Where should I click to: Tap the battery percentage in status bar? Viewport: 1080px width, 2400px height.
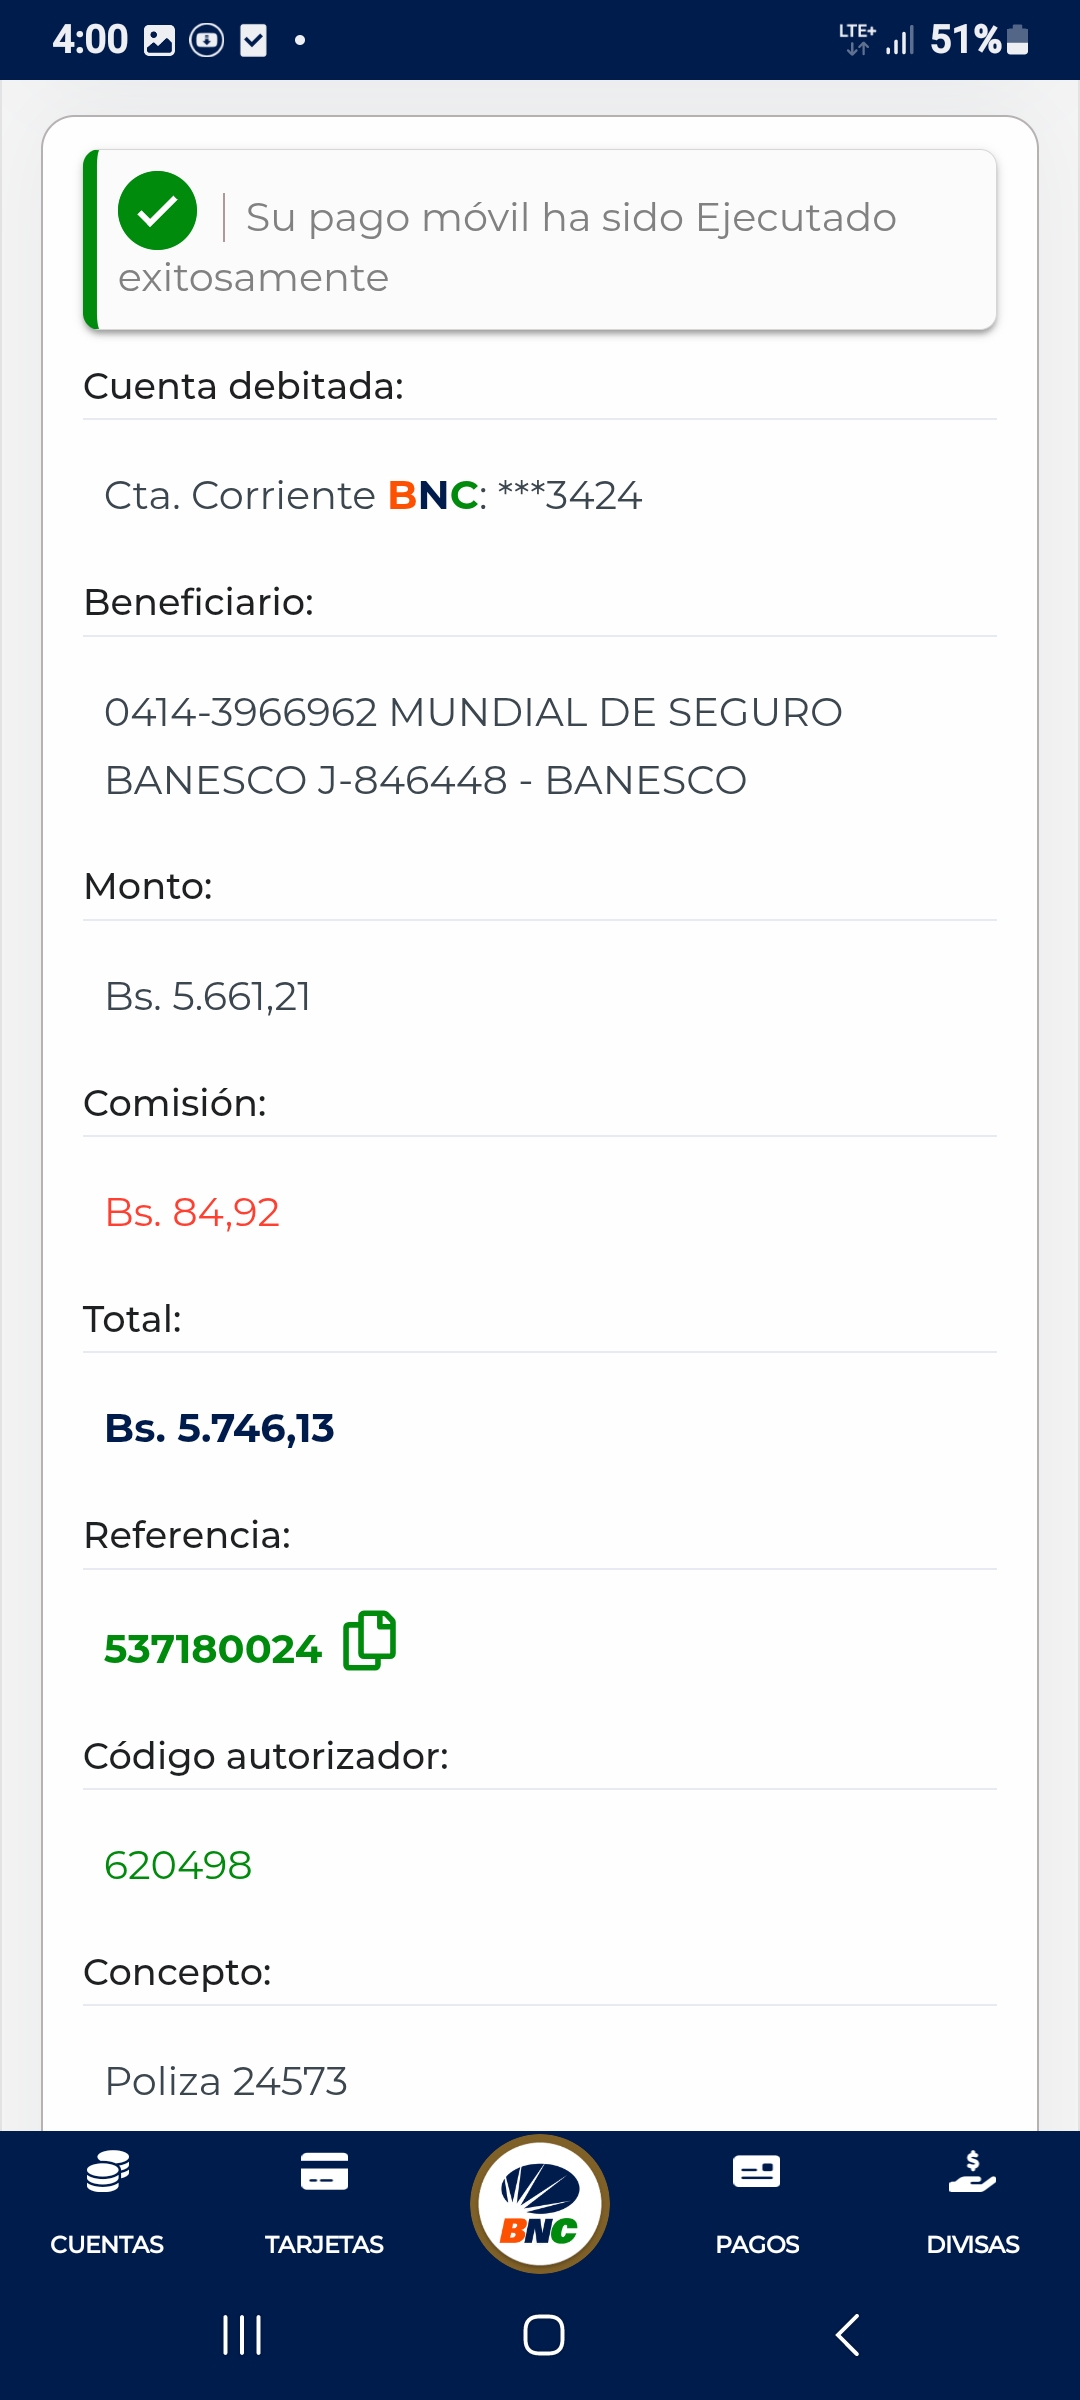pos(965,40)
